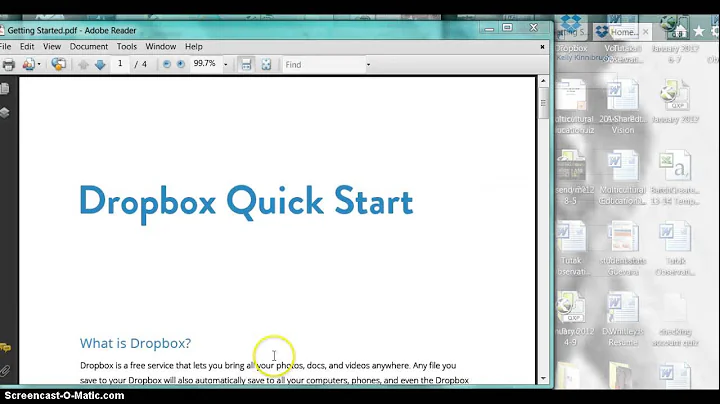Screen dimensions: 720x404
Task: Expand the collaborate icon dropdown arrow
Action: 39,65
